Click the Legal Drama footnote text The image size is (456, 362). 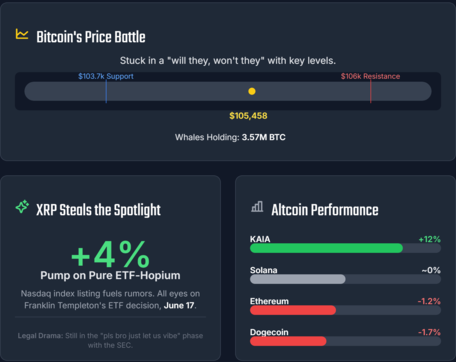pos(110,340)
